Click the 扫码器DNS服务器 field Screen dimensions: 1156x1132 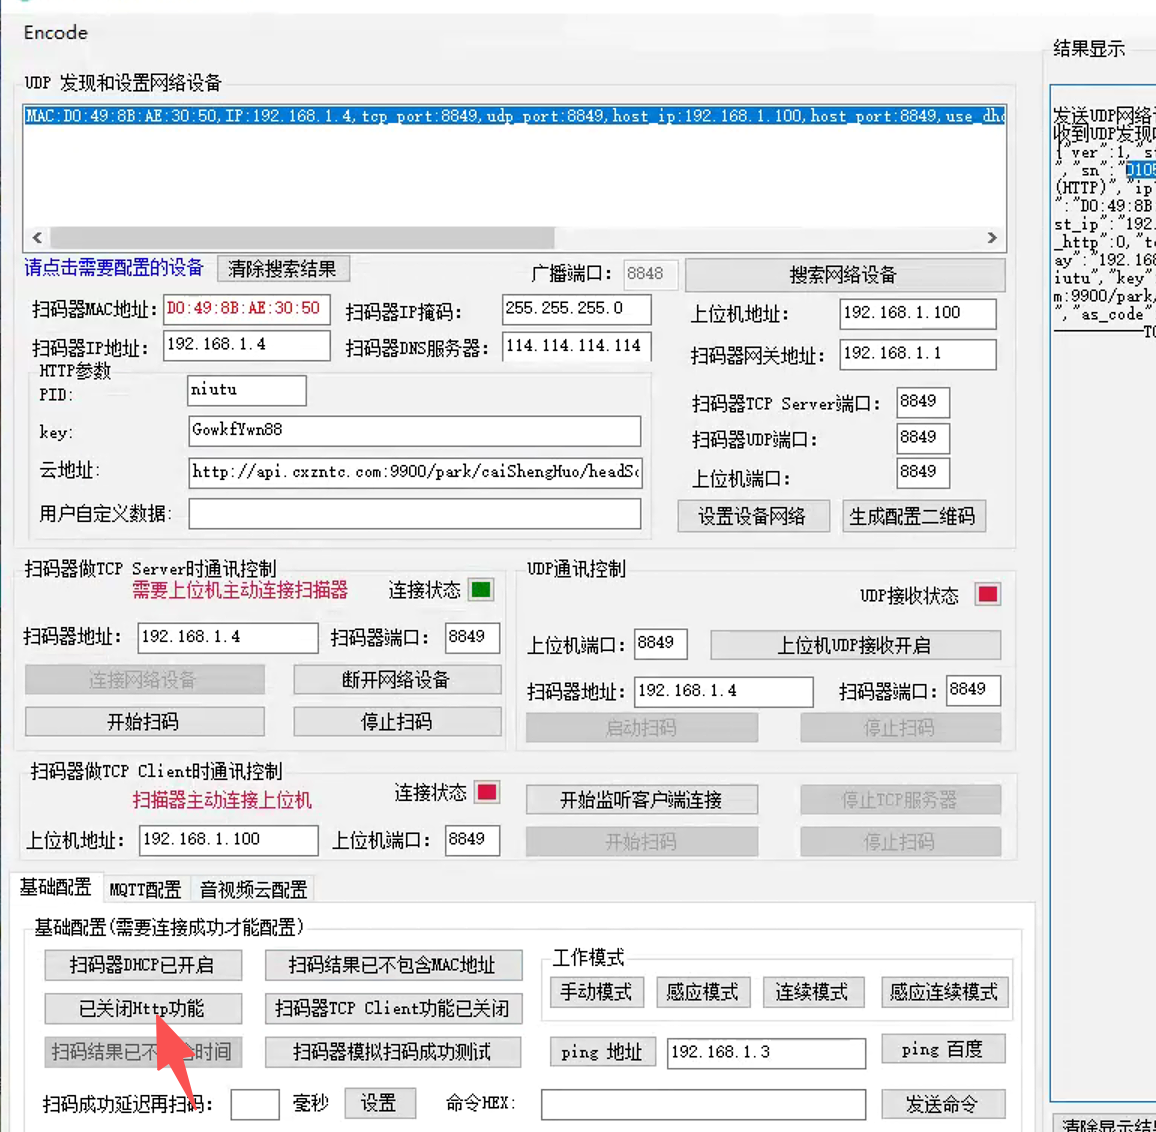576,345
